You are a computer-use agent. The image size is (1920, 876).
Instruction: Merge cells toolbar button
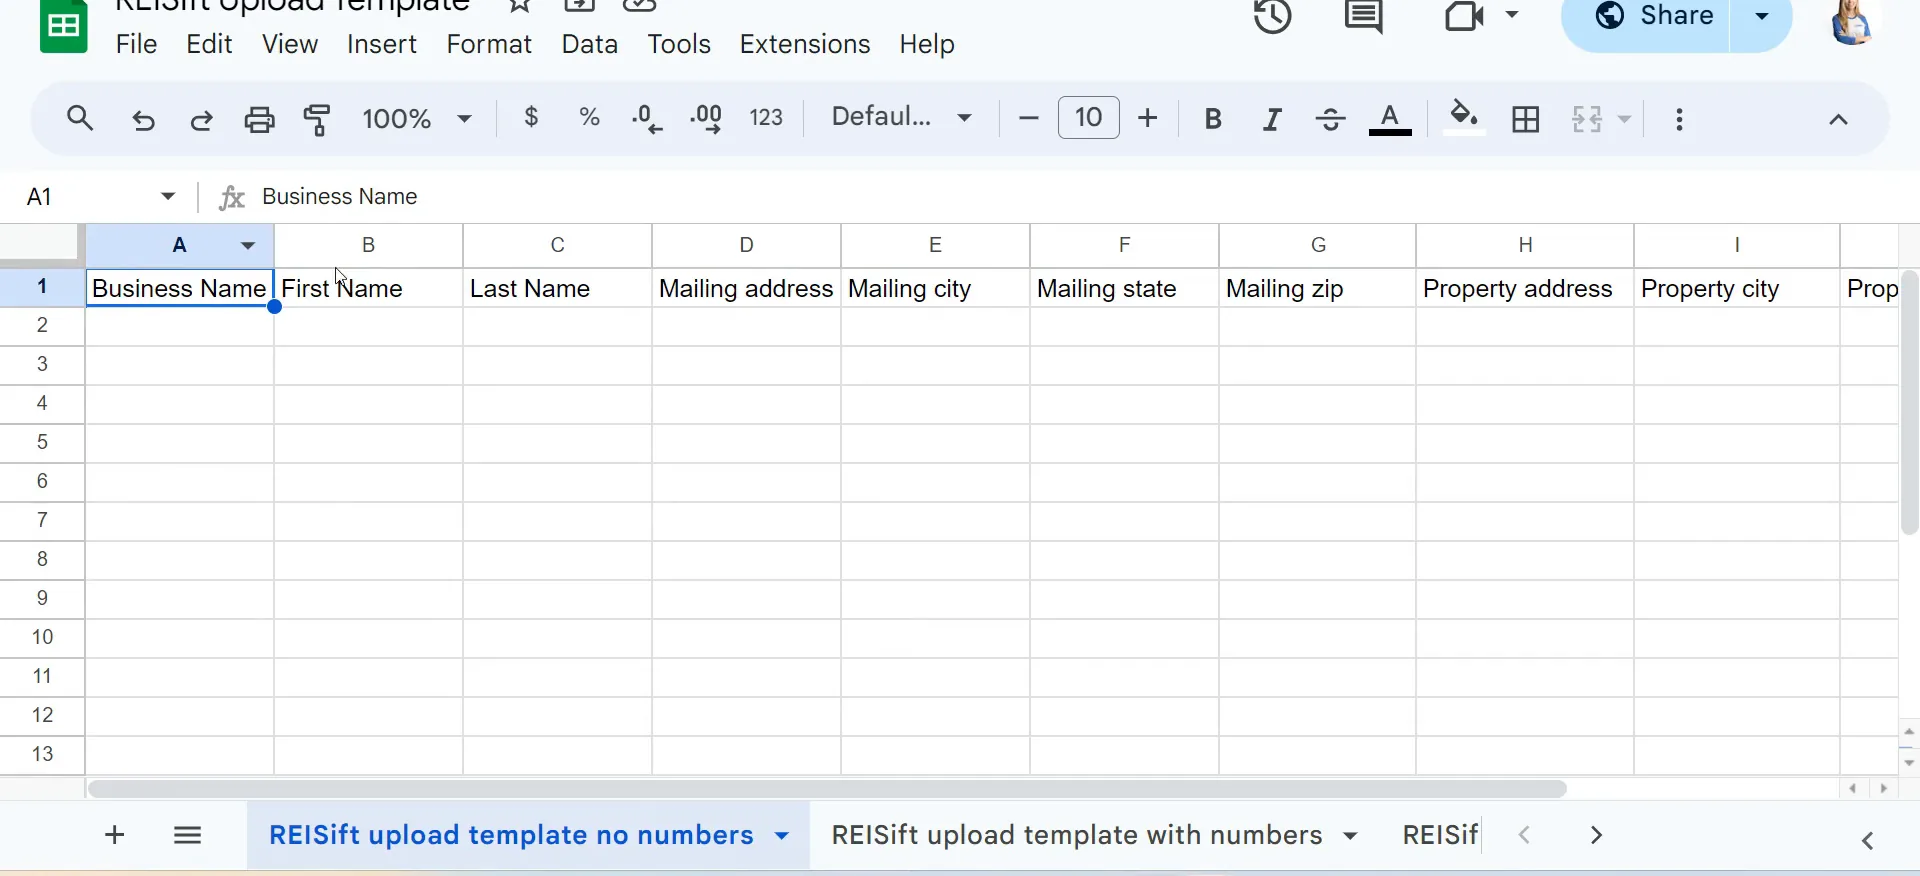(x=1587, y=120)
